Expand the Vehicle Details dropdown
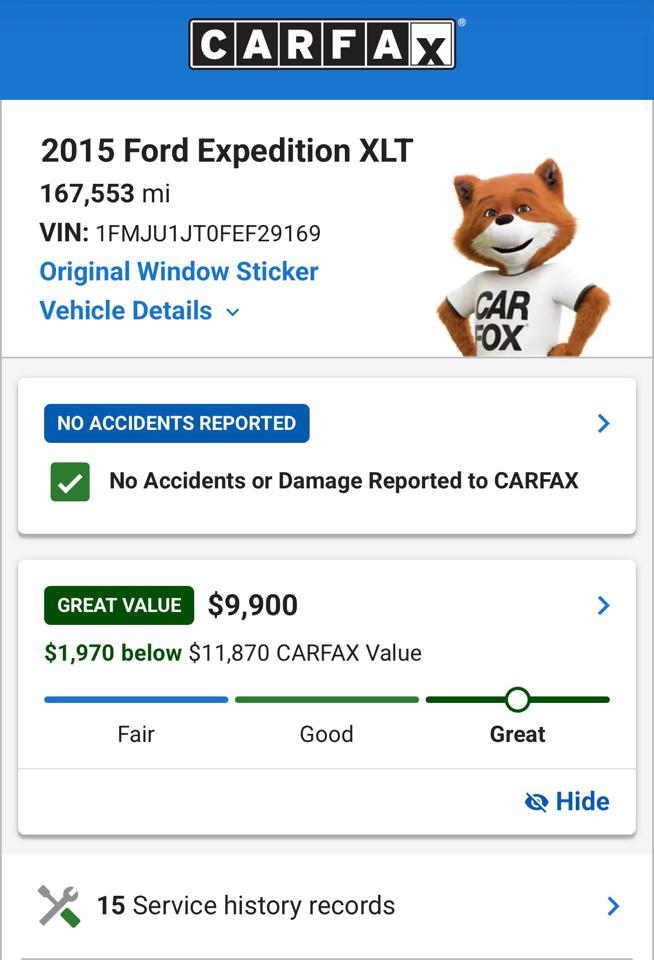Viewport: 654px width, 960px height. 126,311
